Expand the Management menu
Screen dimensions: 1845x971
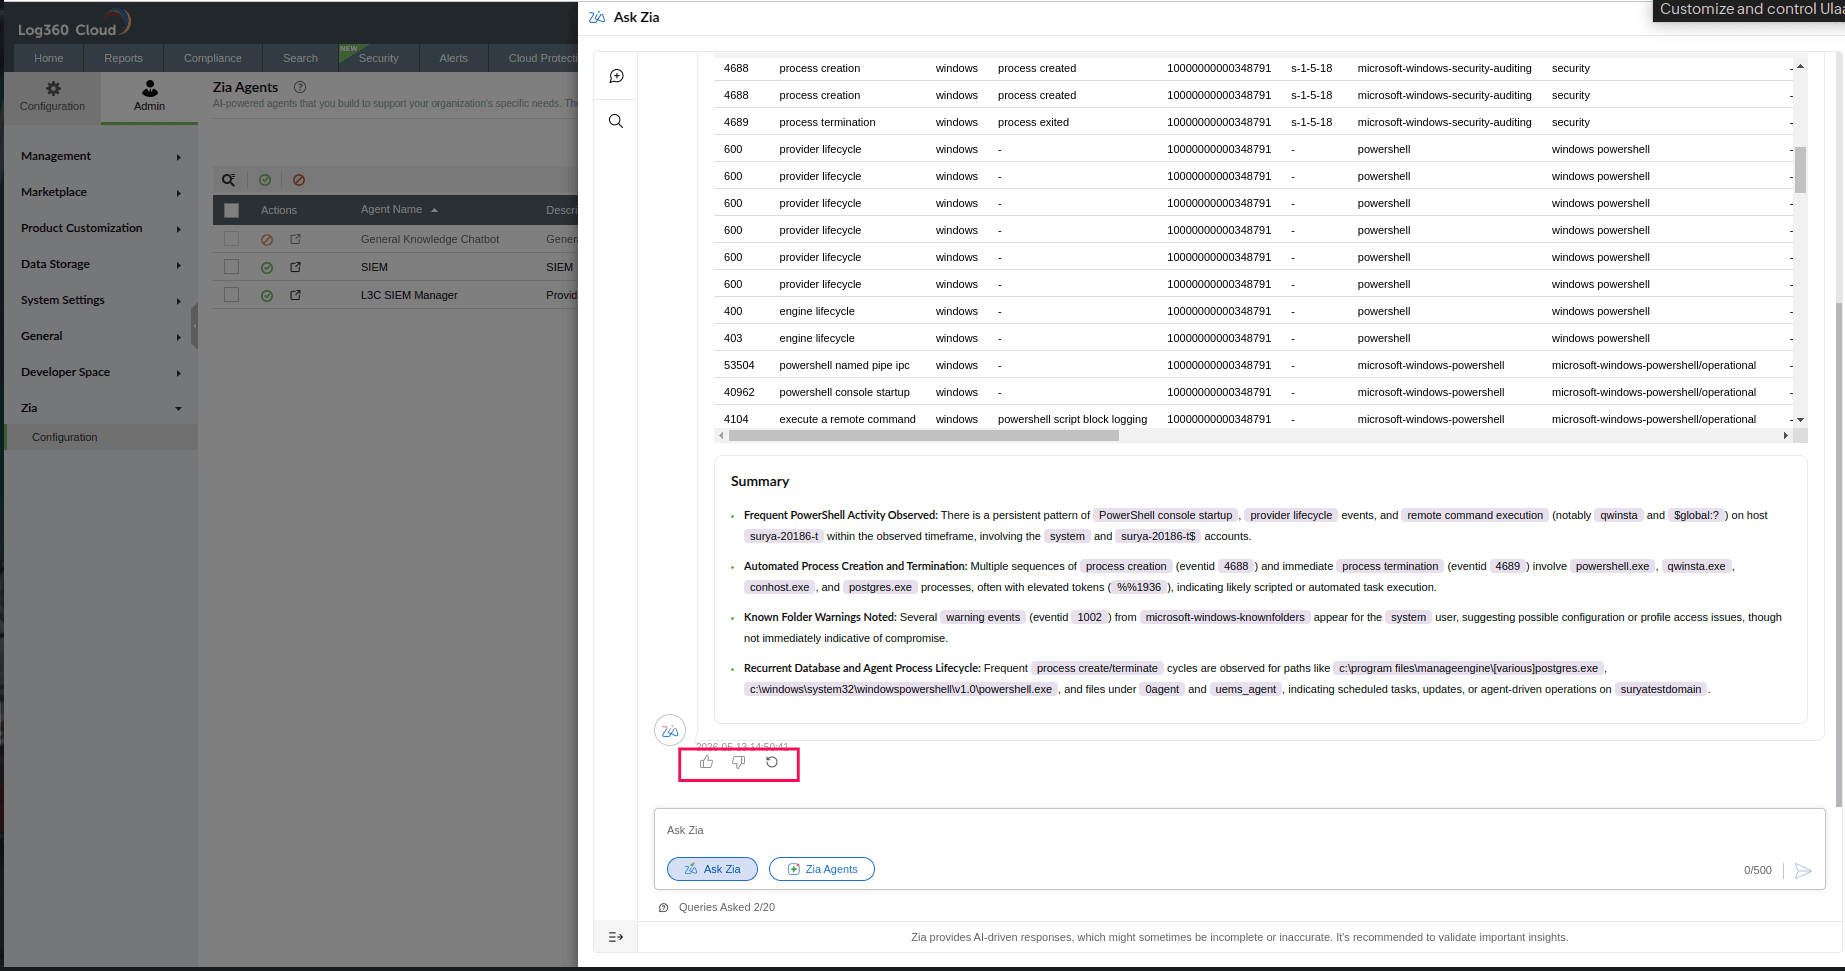[100, 156]
